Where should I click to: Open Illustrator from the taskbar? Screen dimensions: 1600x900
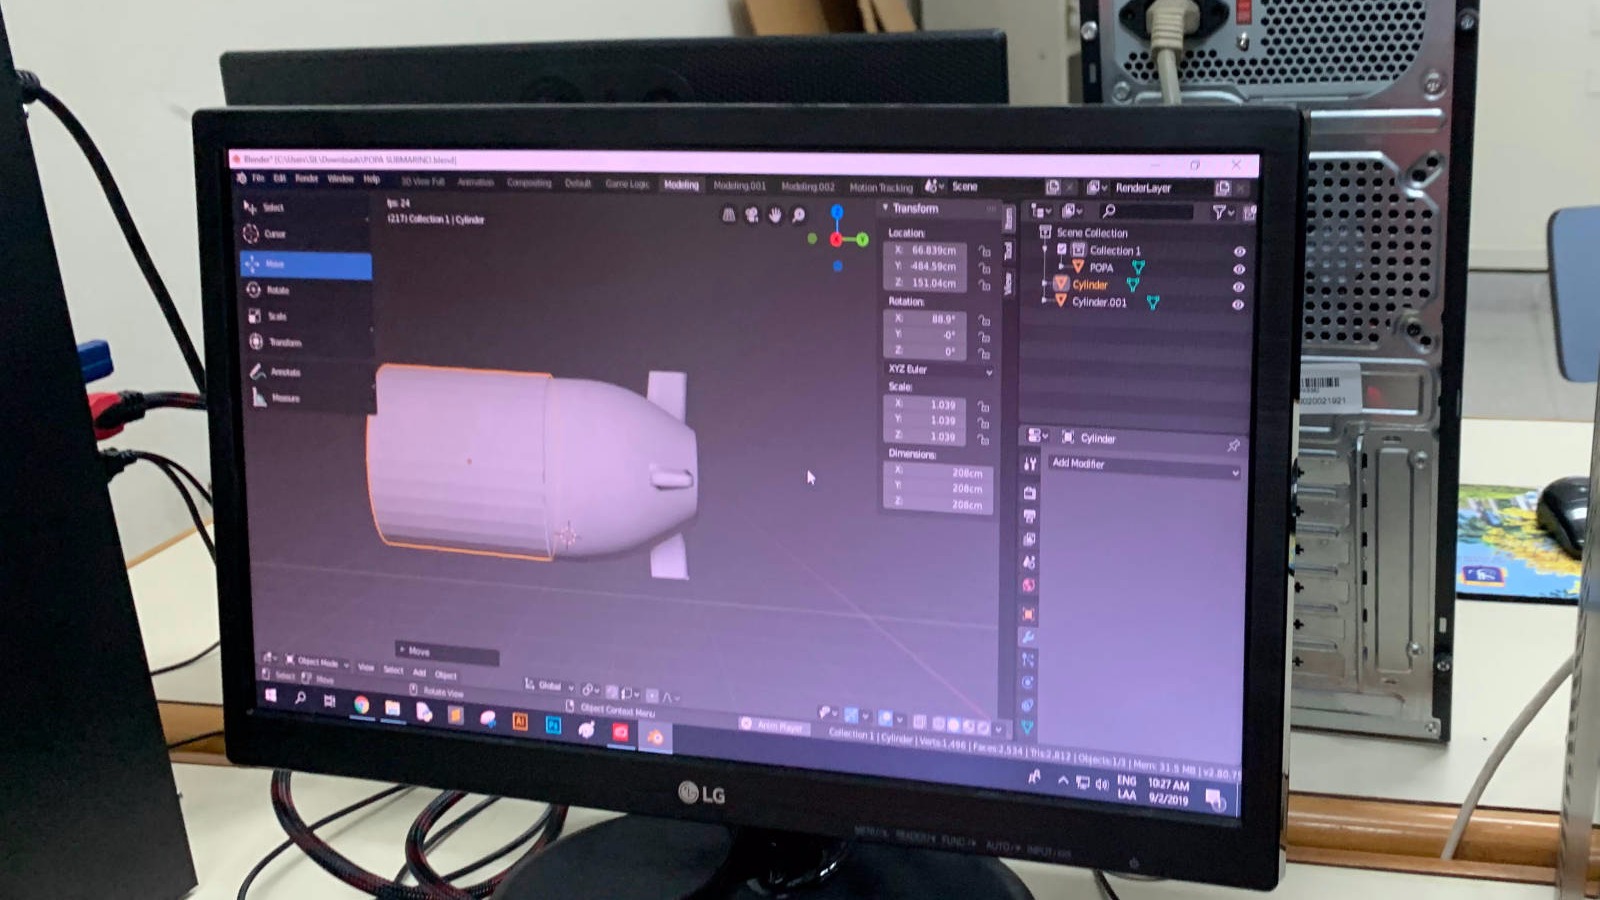(x=520, y=722)
